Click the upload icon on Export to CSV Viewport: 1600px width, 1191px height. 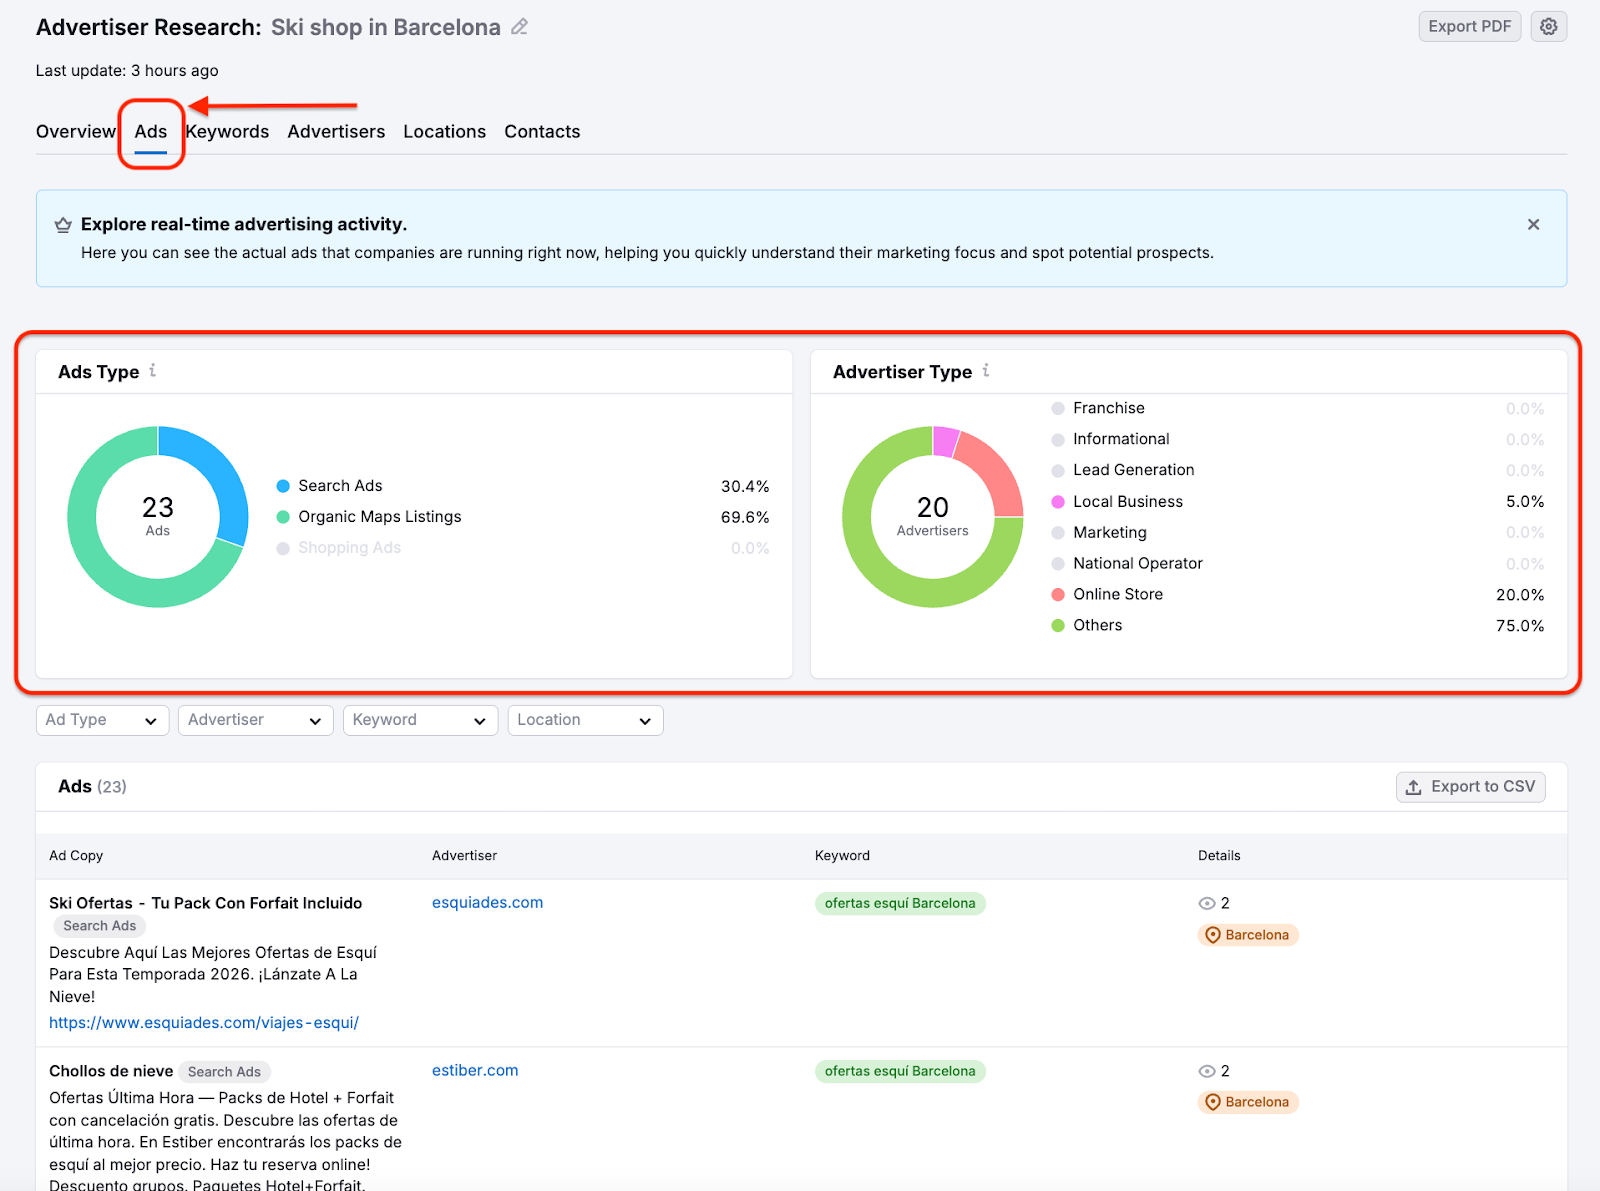(1413, 787)
